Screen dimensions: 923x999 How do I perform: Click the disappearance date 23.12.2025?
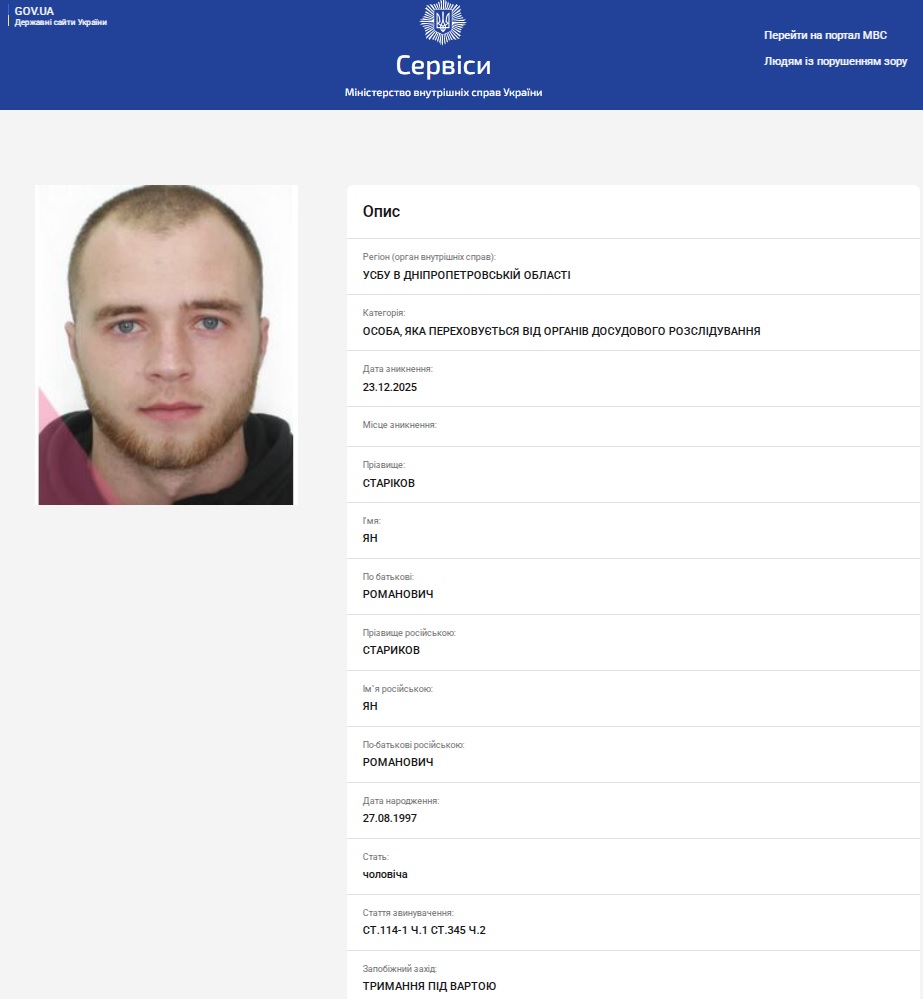tap(390, 387)
